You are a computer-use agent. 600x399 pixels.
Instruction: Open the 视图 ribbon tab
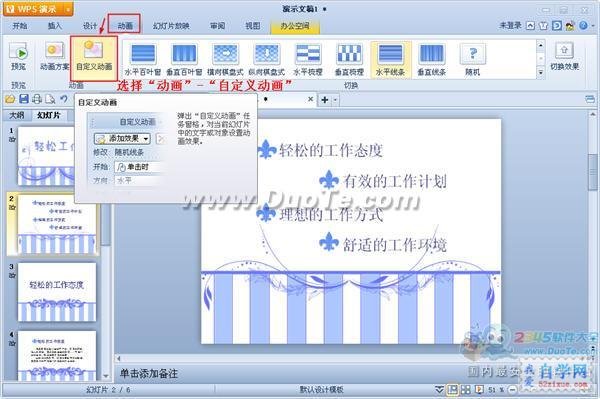click(x=253, y=26)
